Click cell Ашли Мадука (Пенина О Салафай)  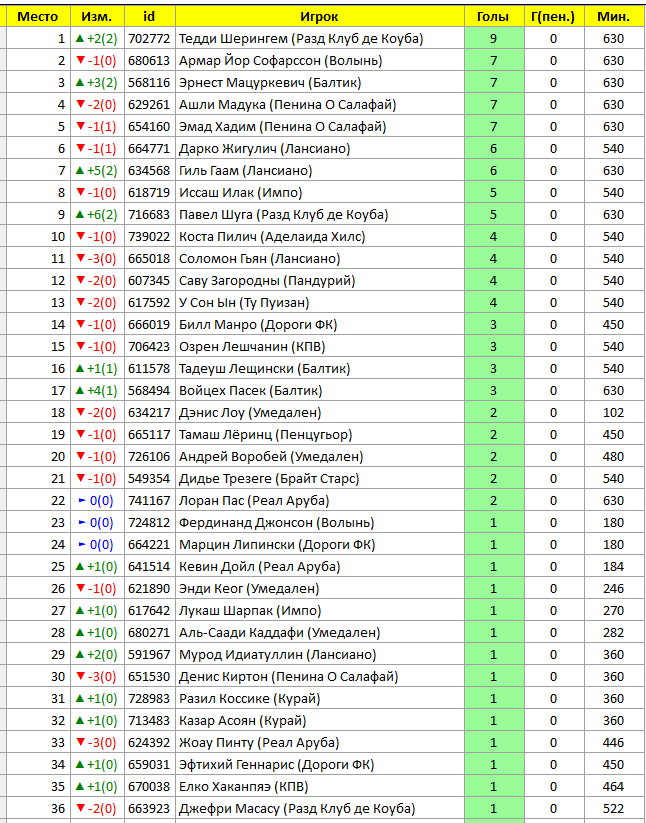[x=320, y=104]
